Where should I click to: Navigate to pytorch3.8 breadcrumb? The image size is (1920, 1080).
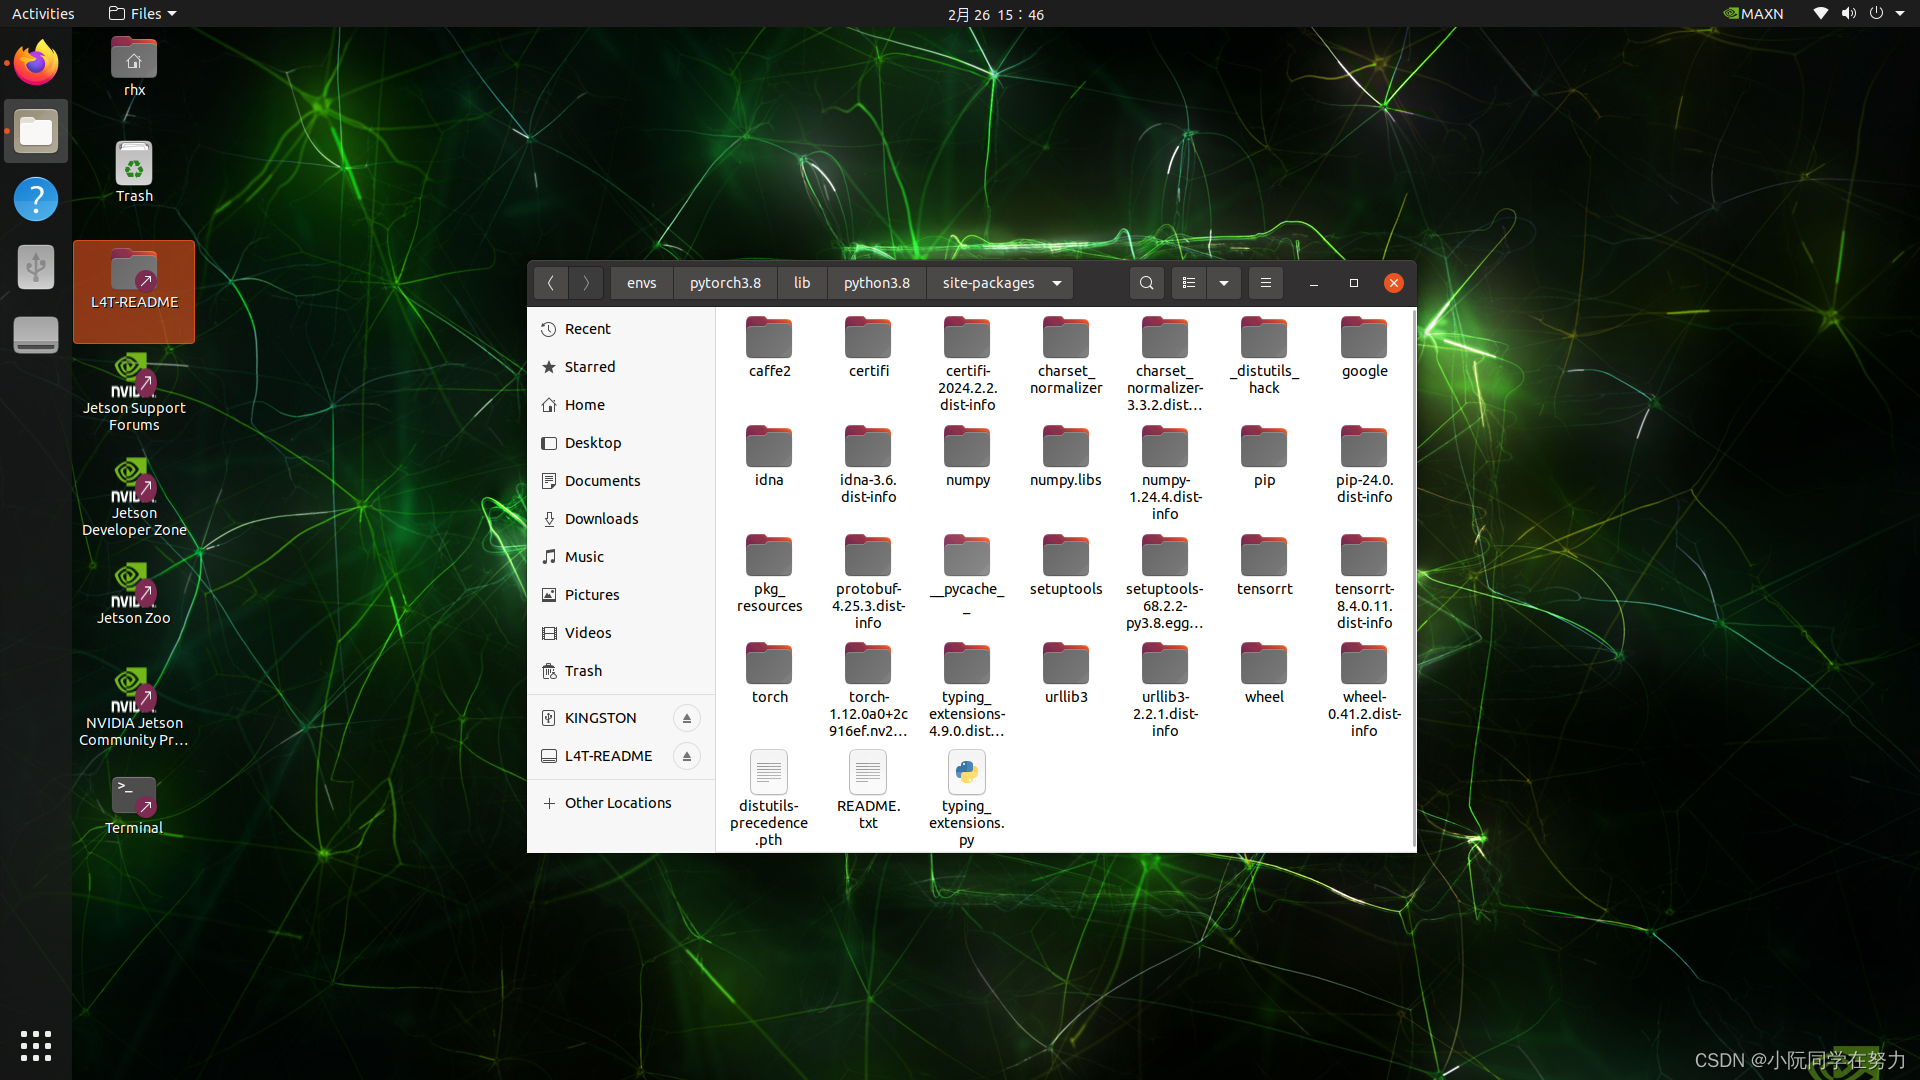point(725,283)
